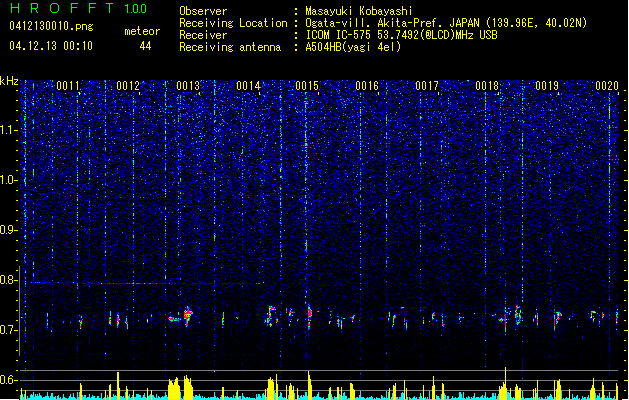Click the 0016 time marker
Screen dimensions: 629x400
(x=367, y=86)
